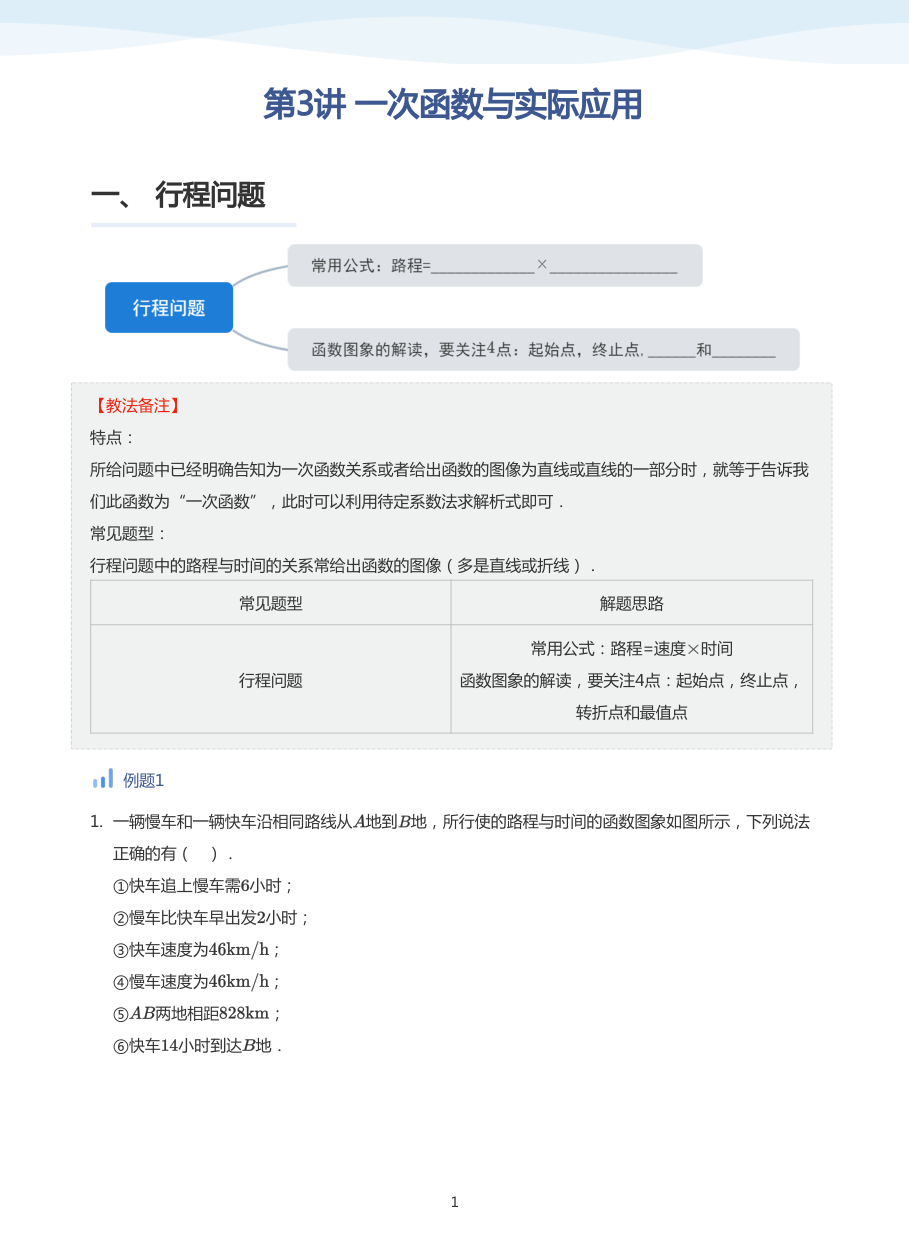Click statement ⑥快车14小时到达B地
Viewport: 909px width, 1233px height.
197,1046
